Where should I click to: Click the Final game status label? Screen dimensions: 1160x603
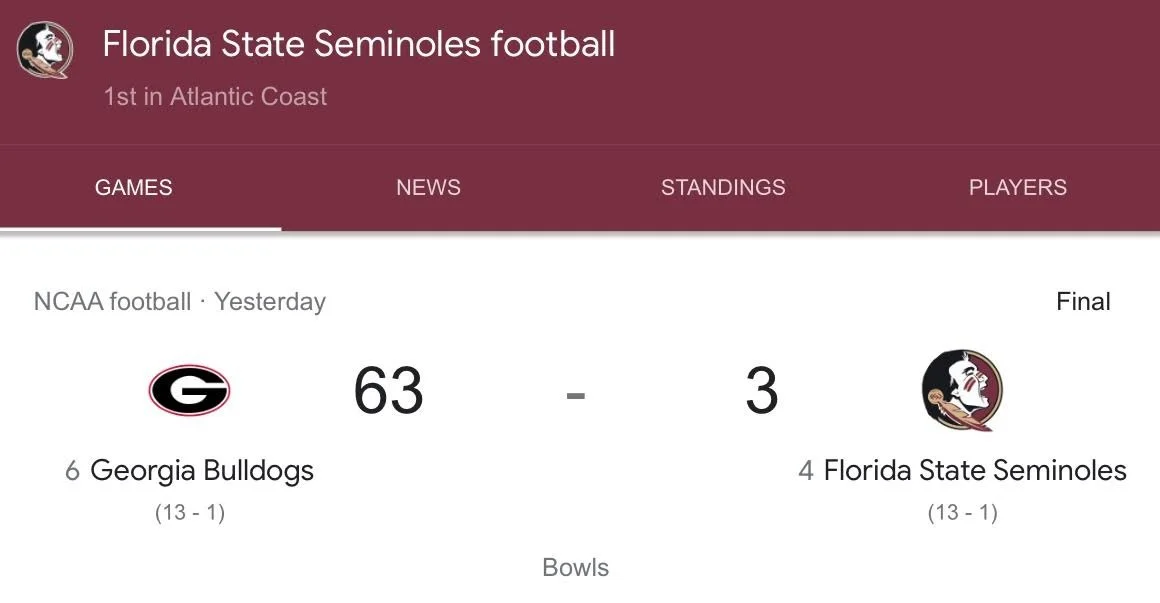[x=1083, y=302]
